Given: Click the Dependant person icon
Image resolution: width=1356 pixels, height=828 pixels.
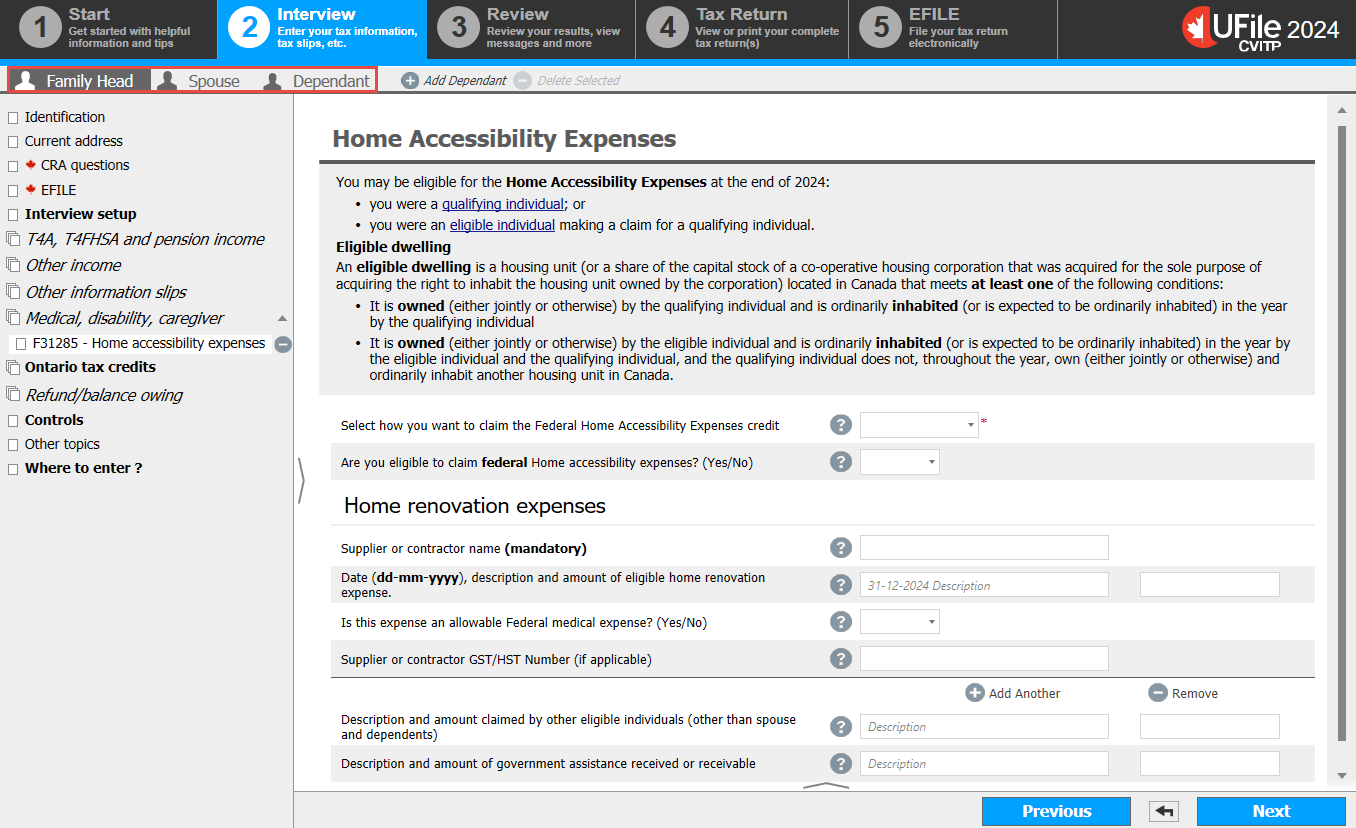Looking at the screenshot, I should pos(272,81).
